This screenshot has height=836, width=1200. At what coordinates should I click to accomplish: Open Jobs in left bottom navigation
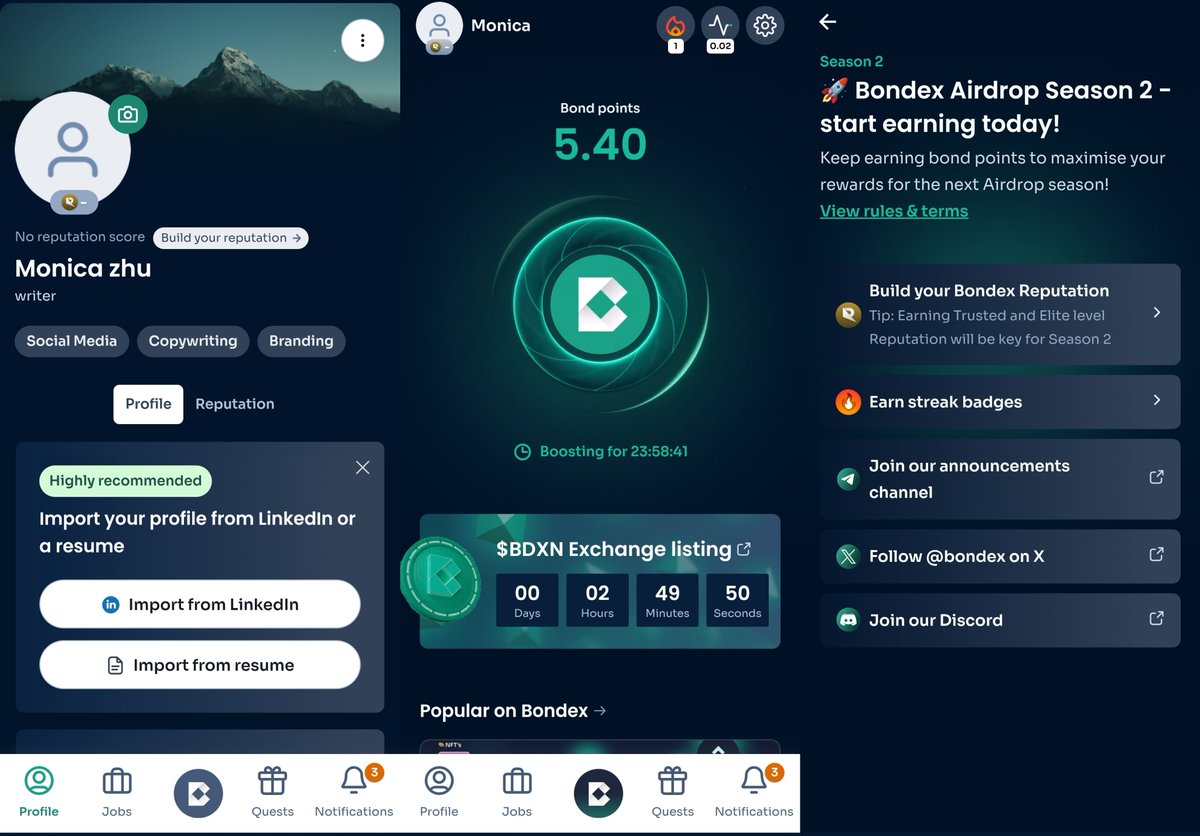(117, 792)
